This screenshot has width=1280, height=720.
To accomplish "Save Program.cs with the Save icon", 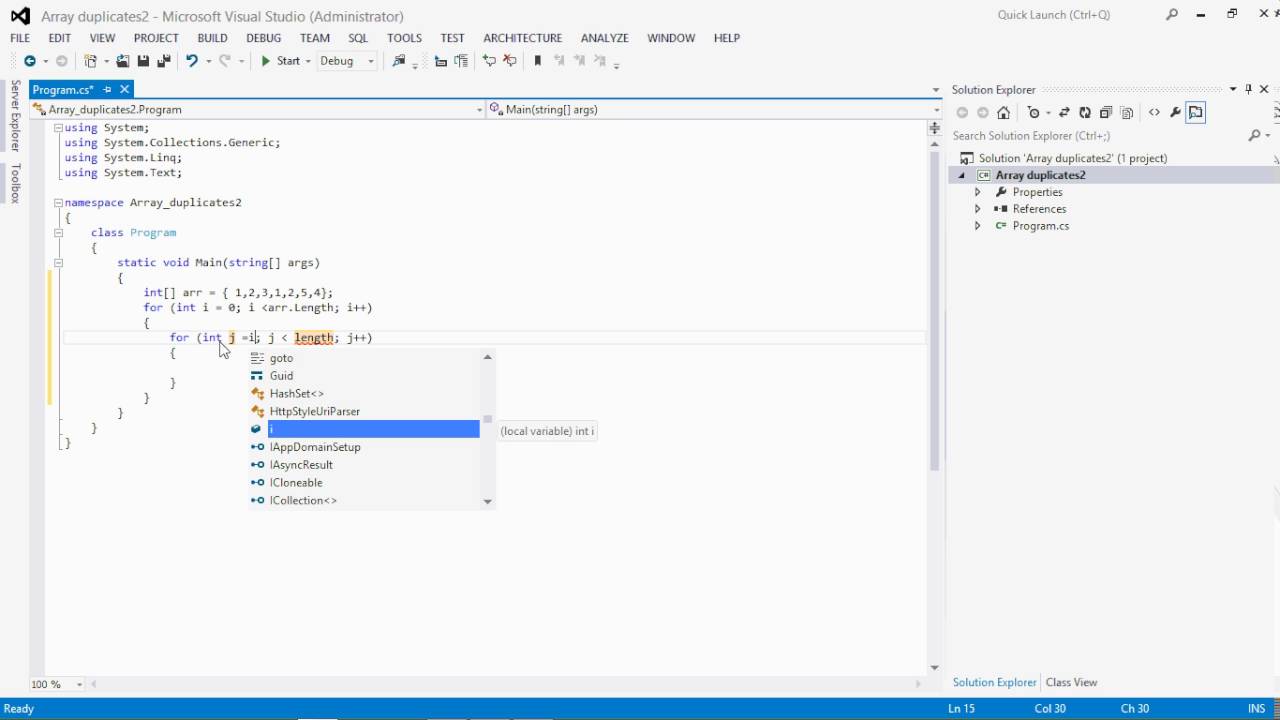I will (143, 61).
